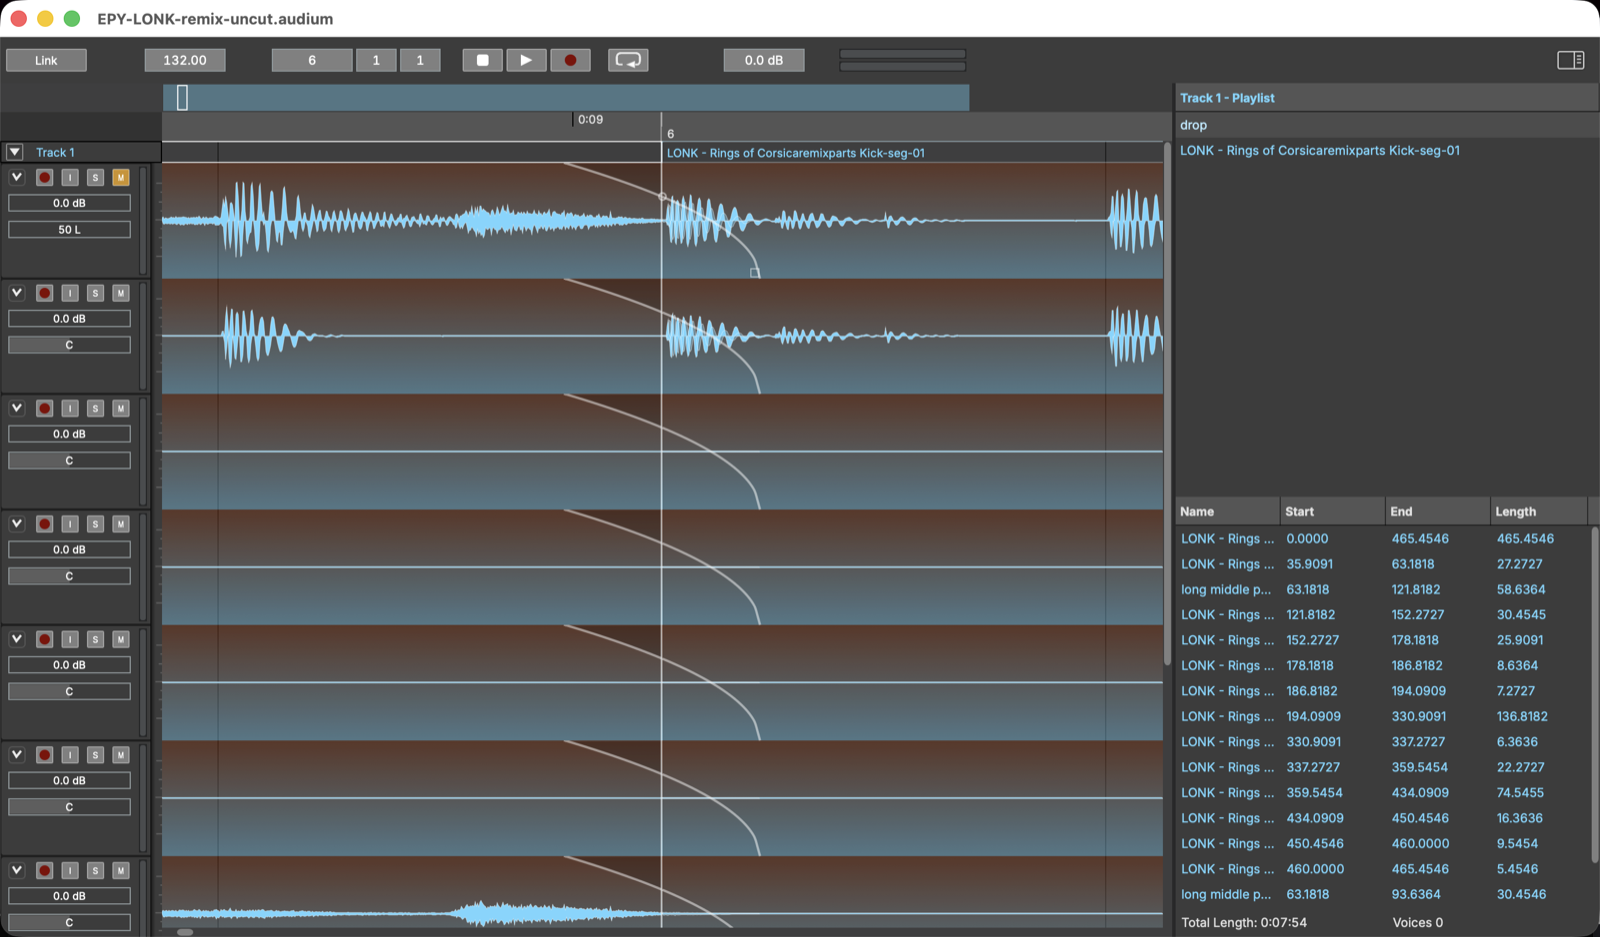Mute the seventh channel with M

tap(120, 870)
